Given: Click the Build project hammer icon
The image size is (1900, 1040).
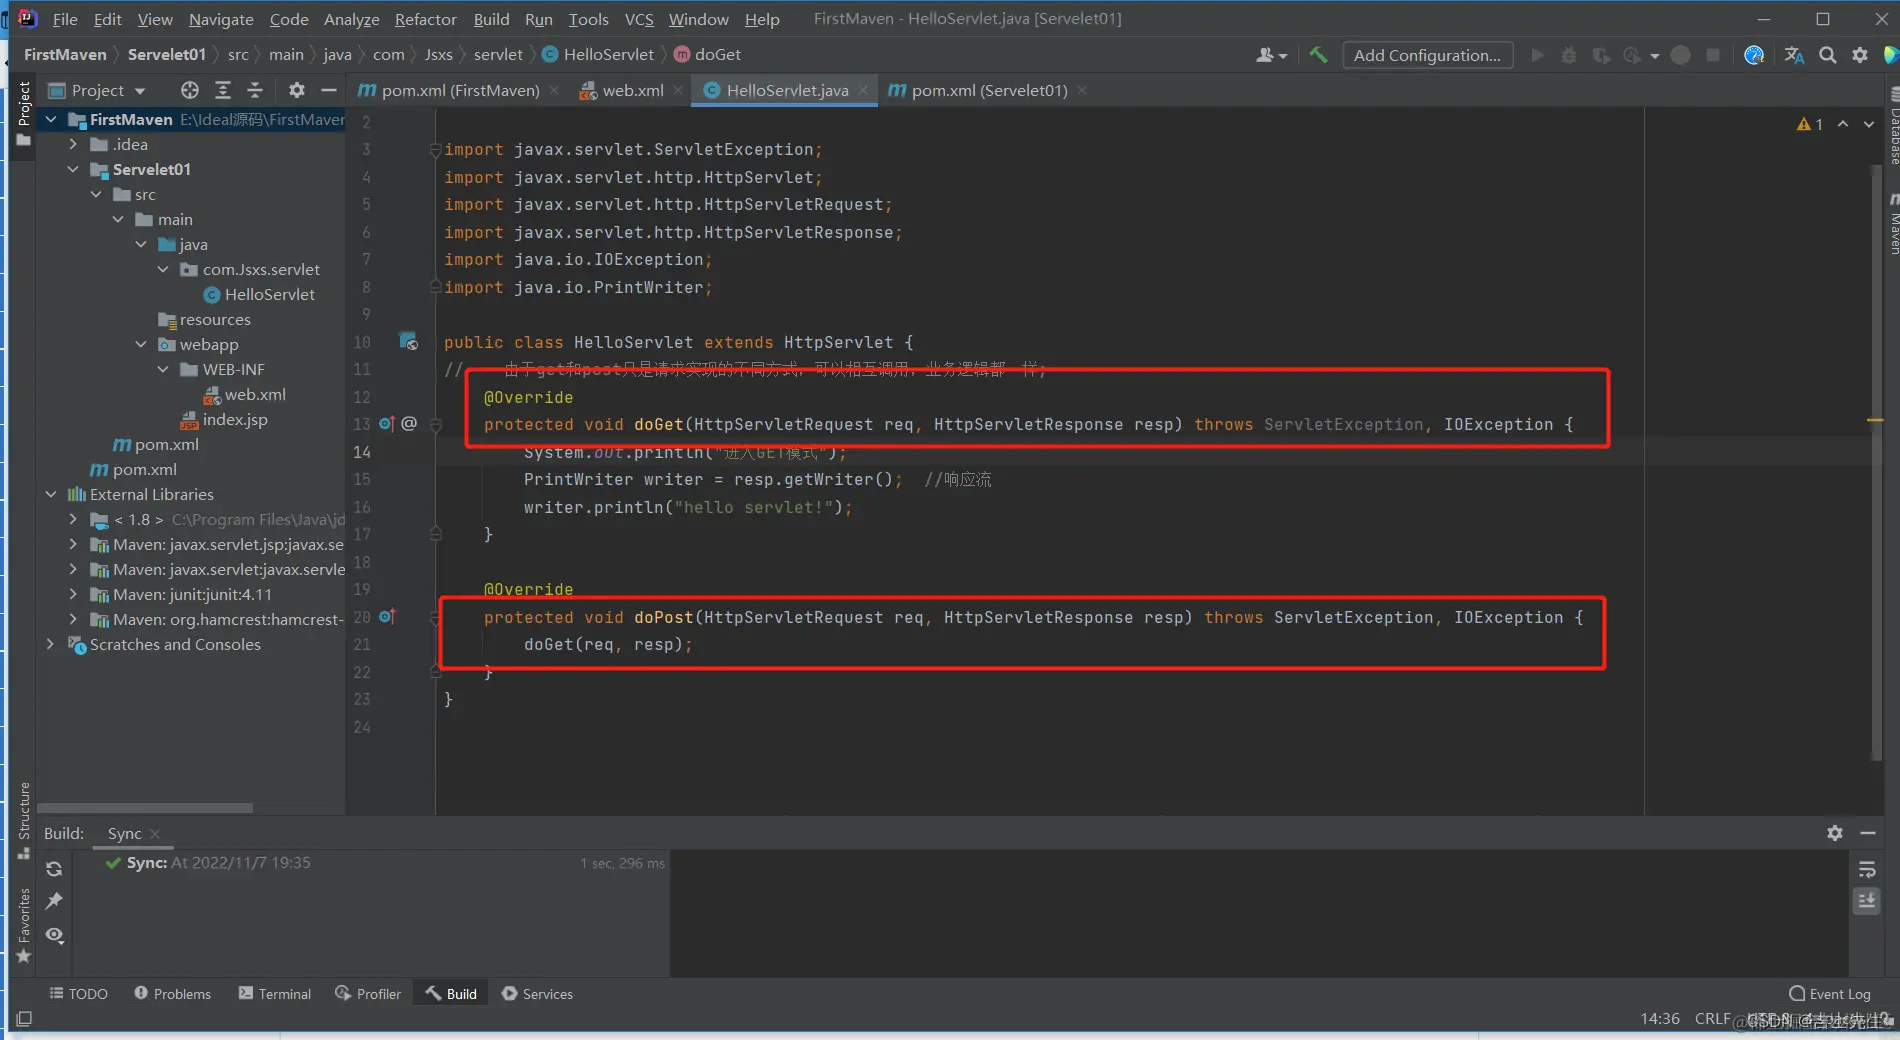Looking at the screenshot, I should [1318, 55].
